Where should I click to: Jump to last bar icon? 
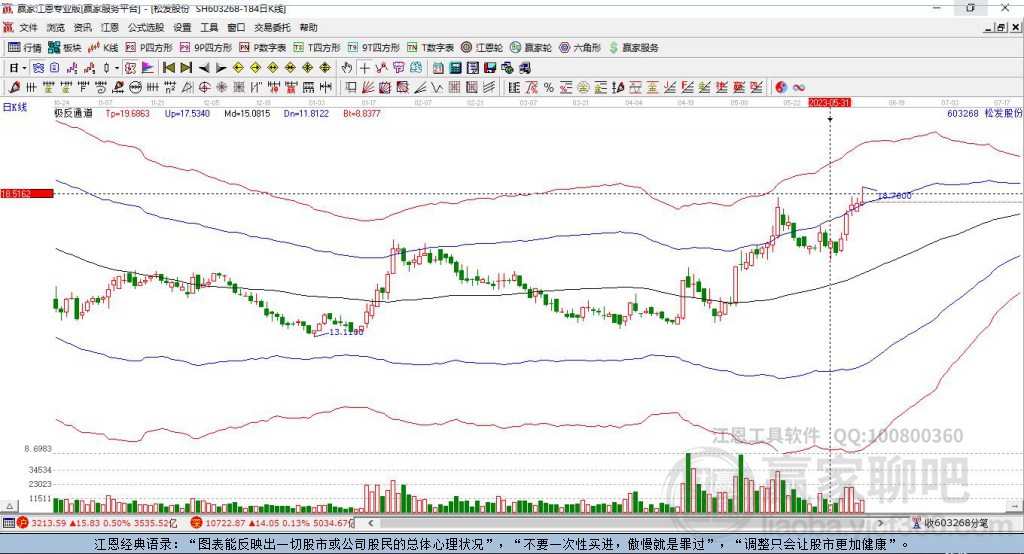point(186,68)
